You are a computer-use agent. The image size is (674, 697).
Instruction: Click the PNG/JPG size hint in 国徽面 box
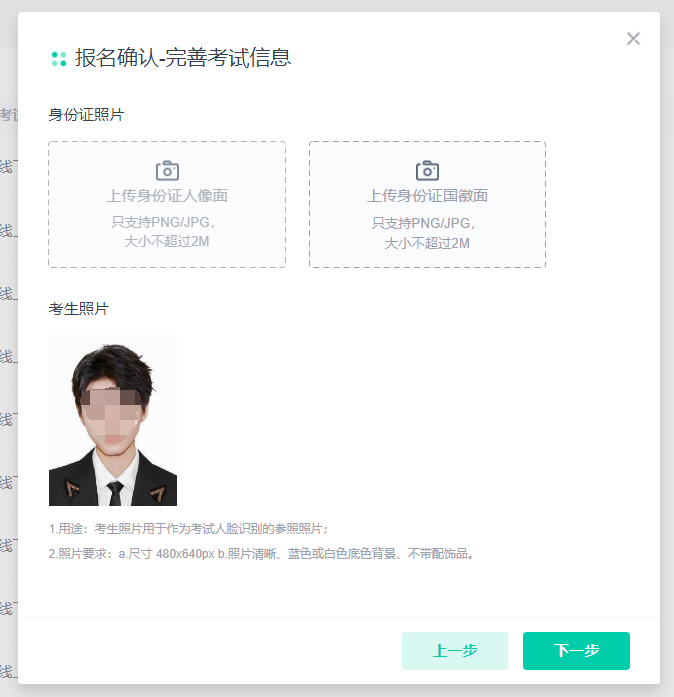(427, 232)
